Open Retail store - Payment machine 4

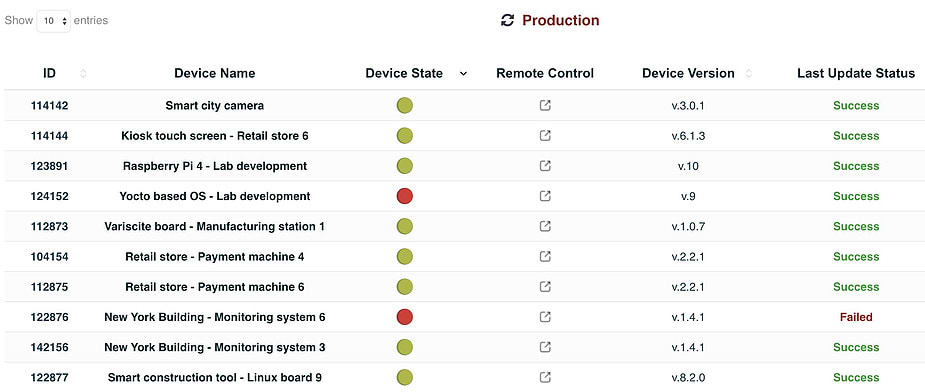tap(215, 257)
